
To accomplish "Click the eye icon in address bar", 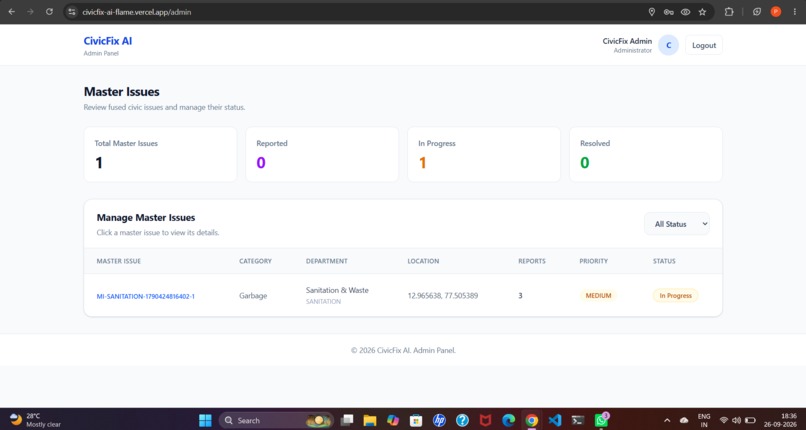I will (685, 12).
